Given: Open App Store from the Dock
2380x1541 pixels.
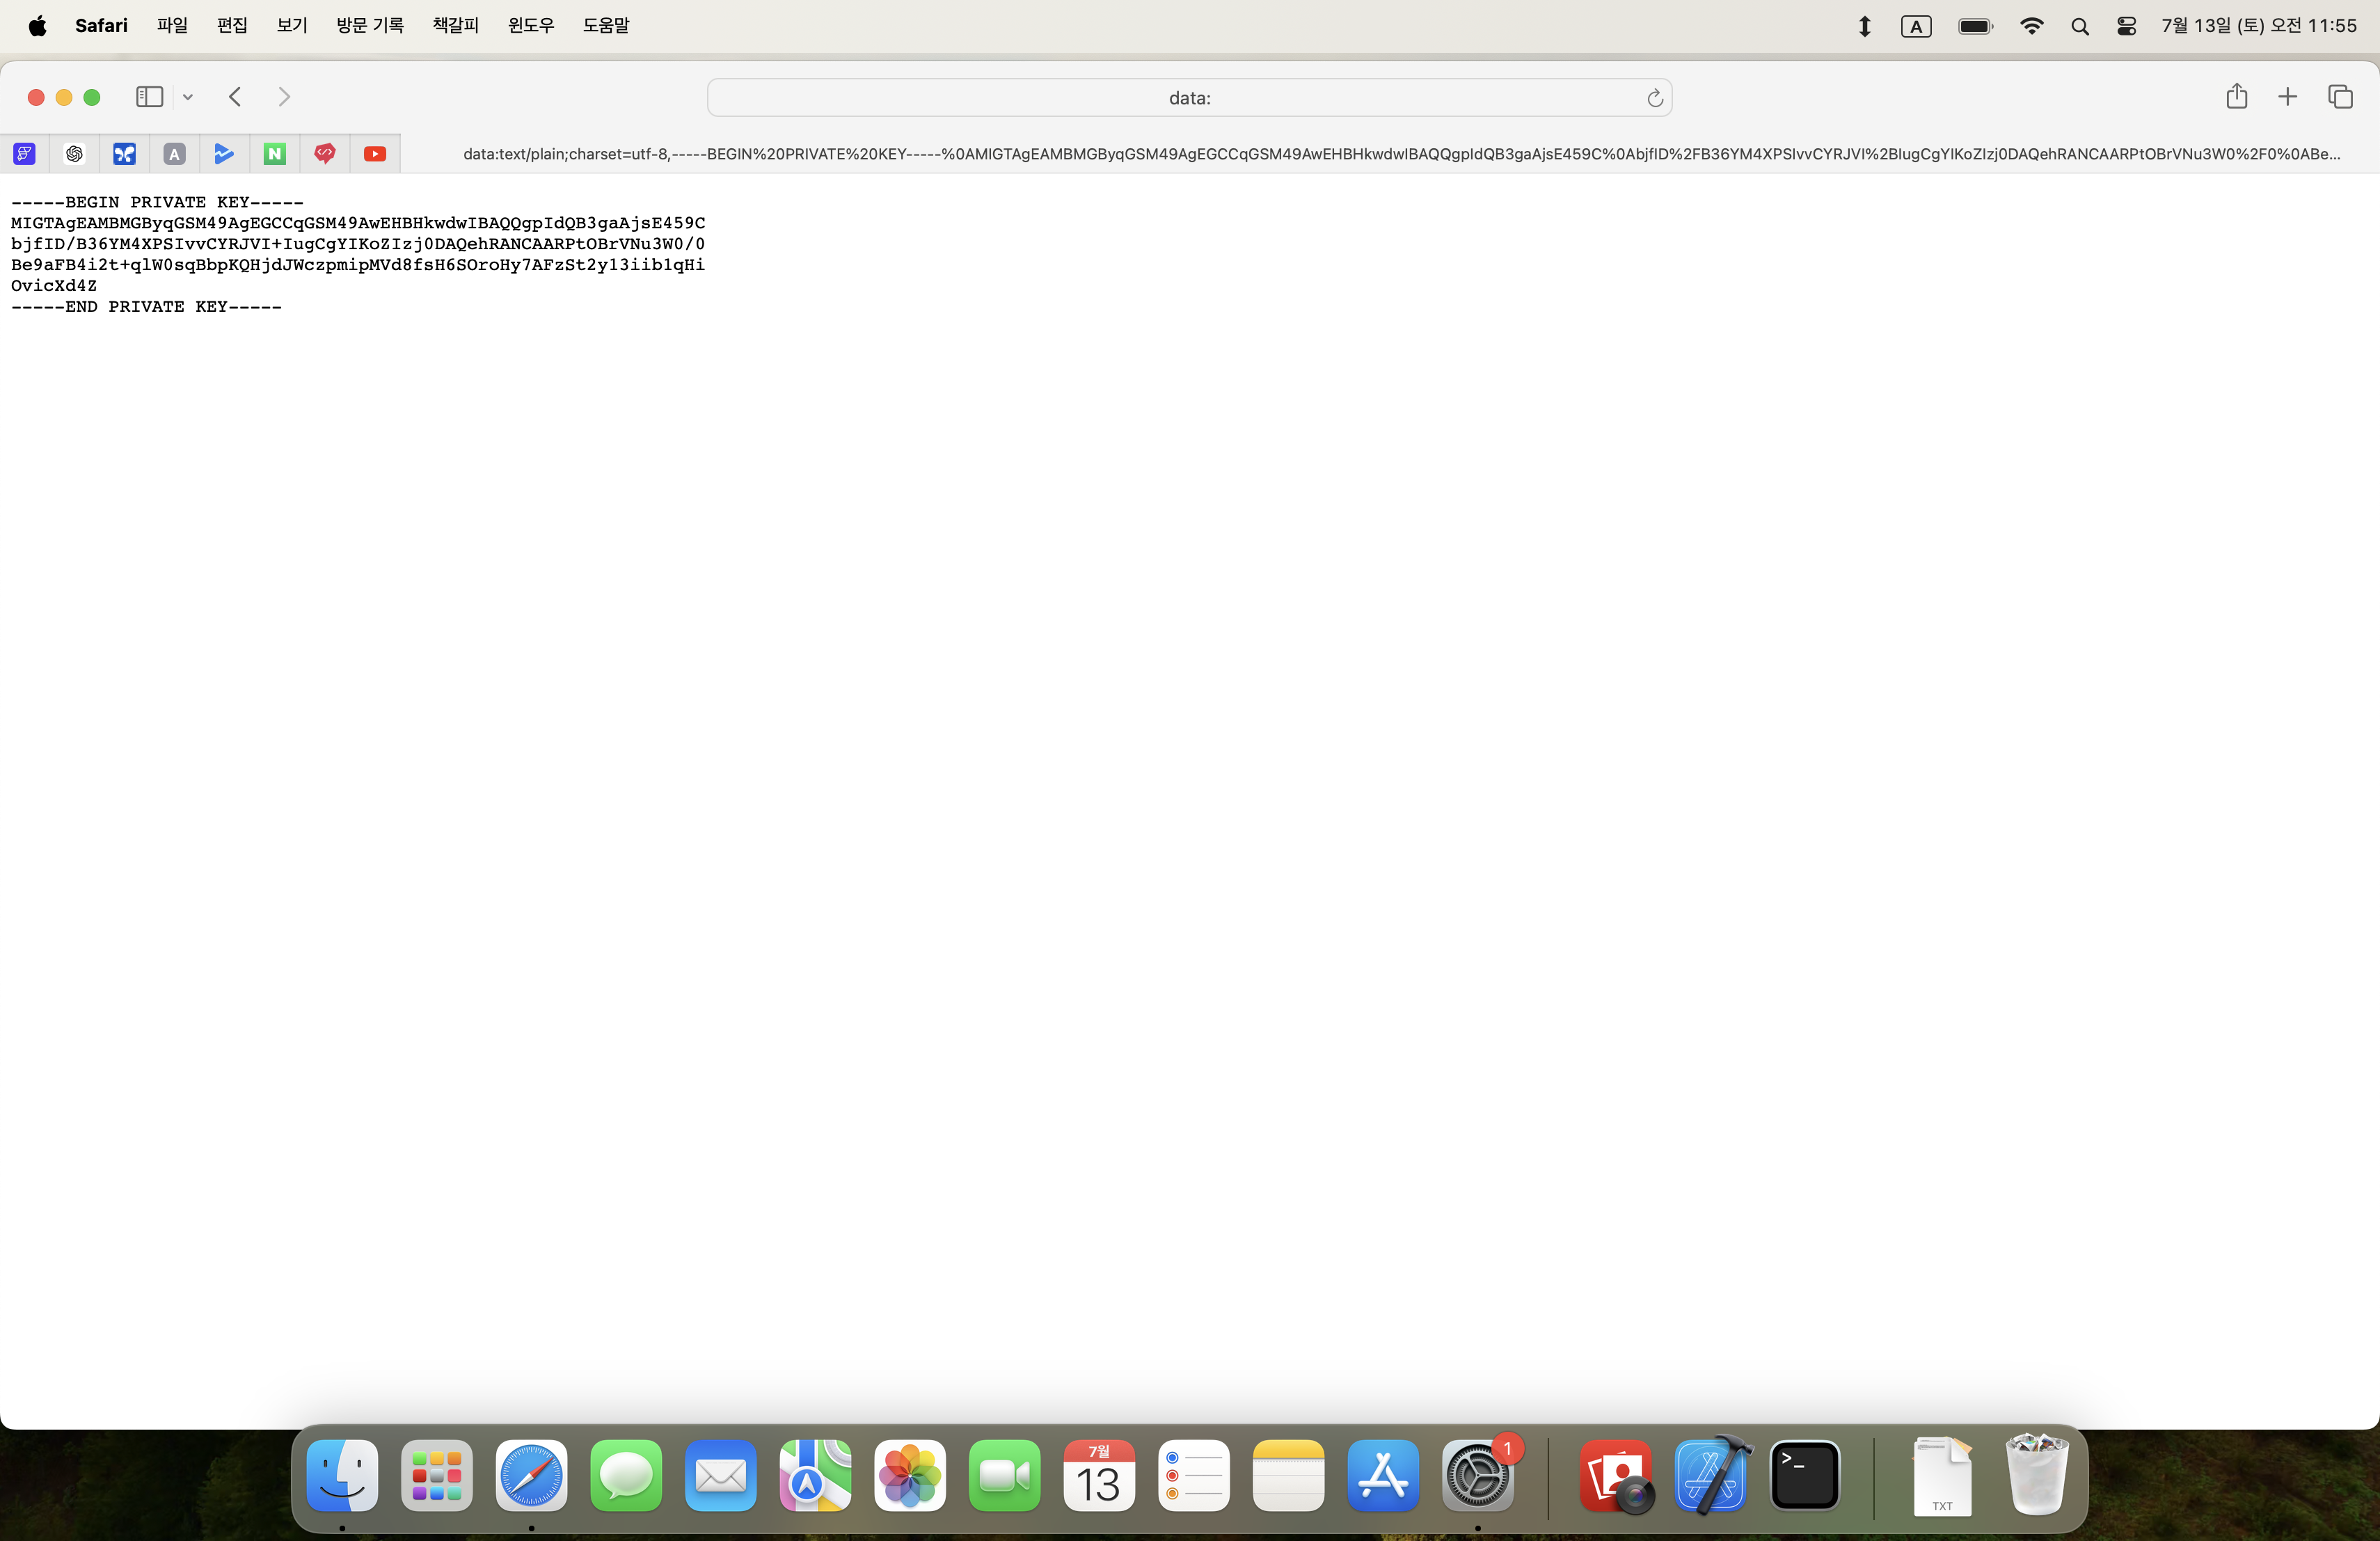Looking at the screenshot, I should (x=1382, y=1475).
